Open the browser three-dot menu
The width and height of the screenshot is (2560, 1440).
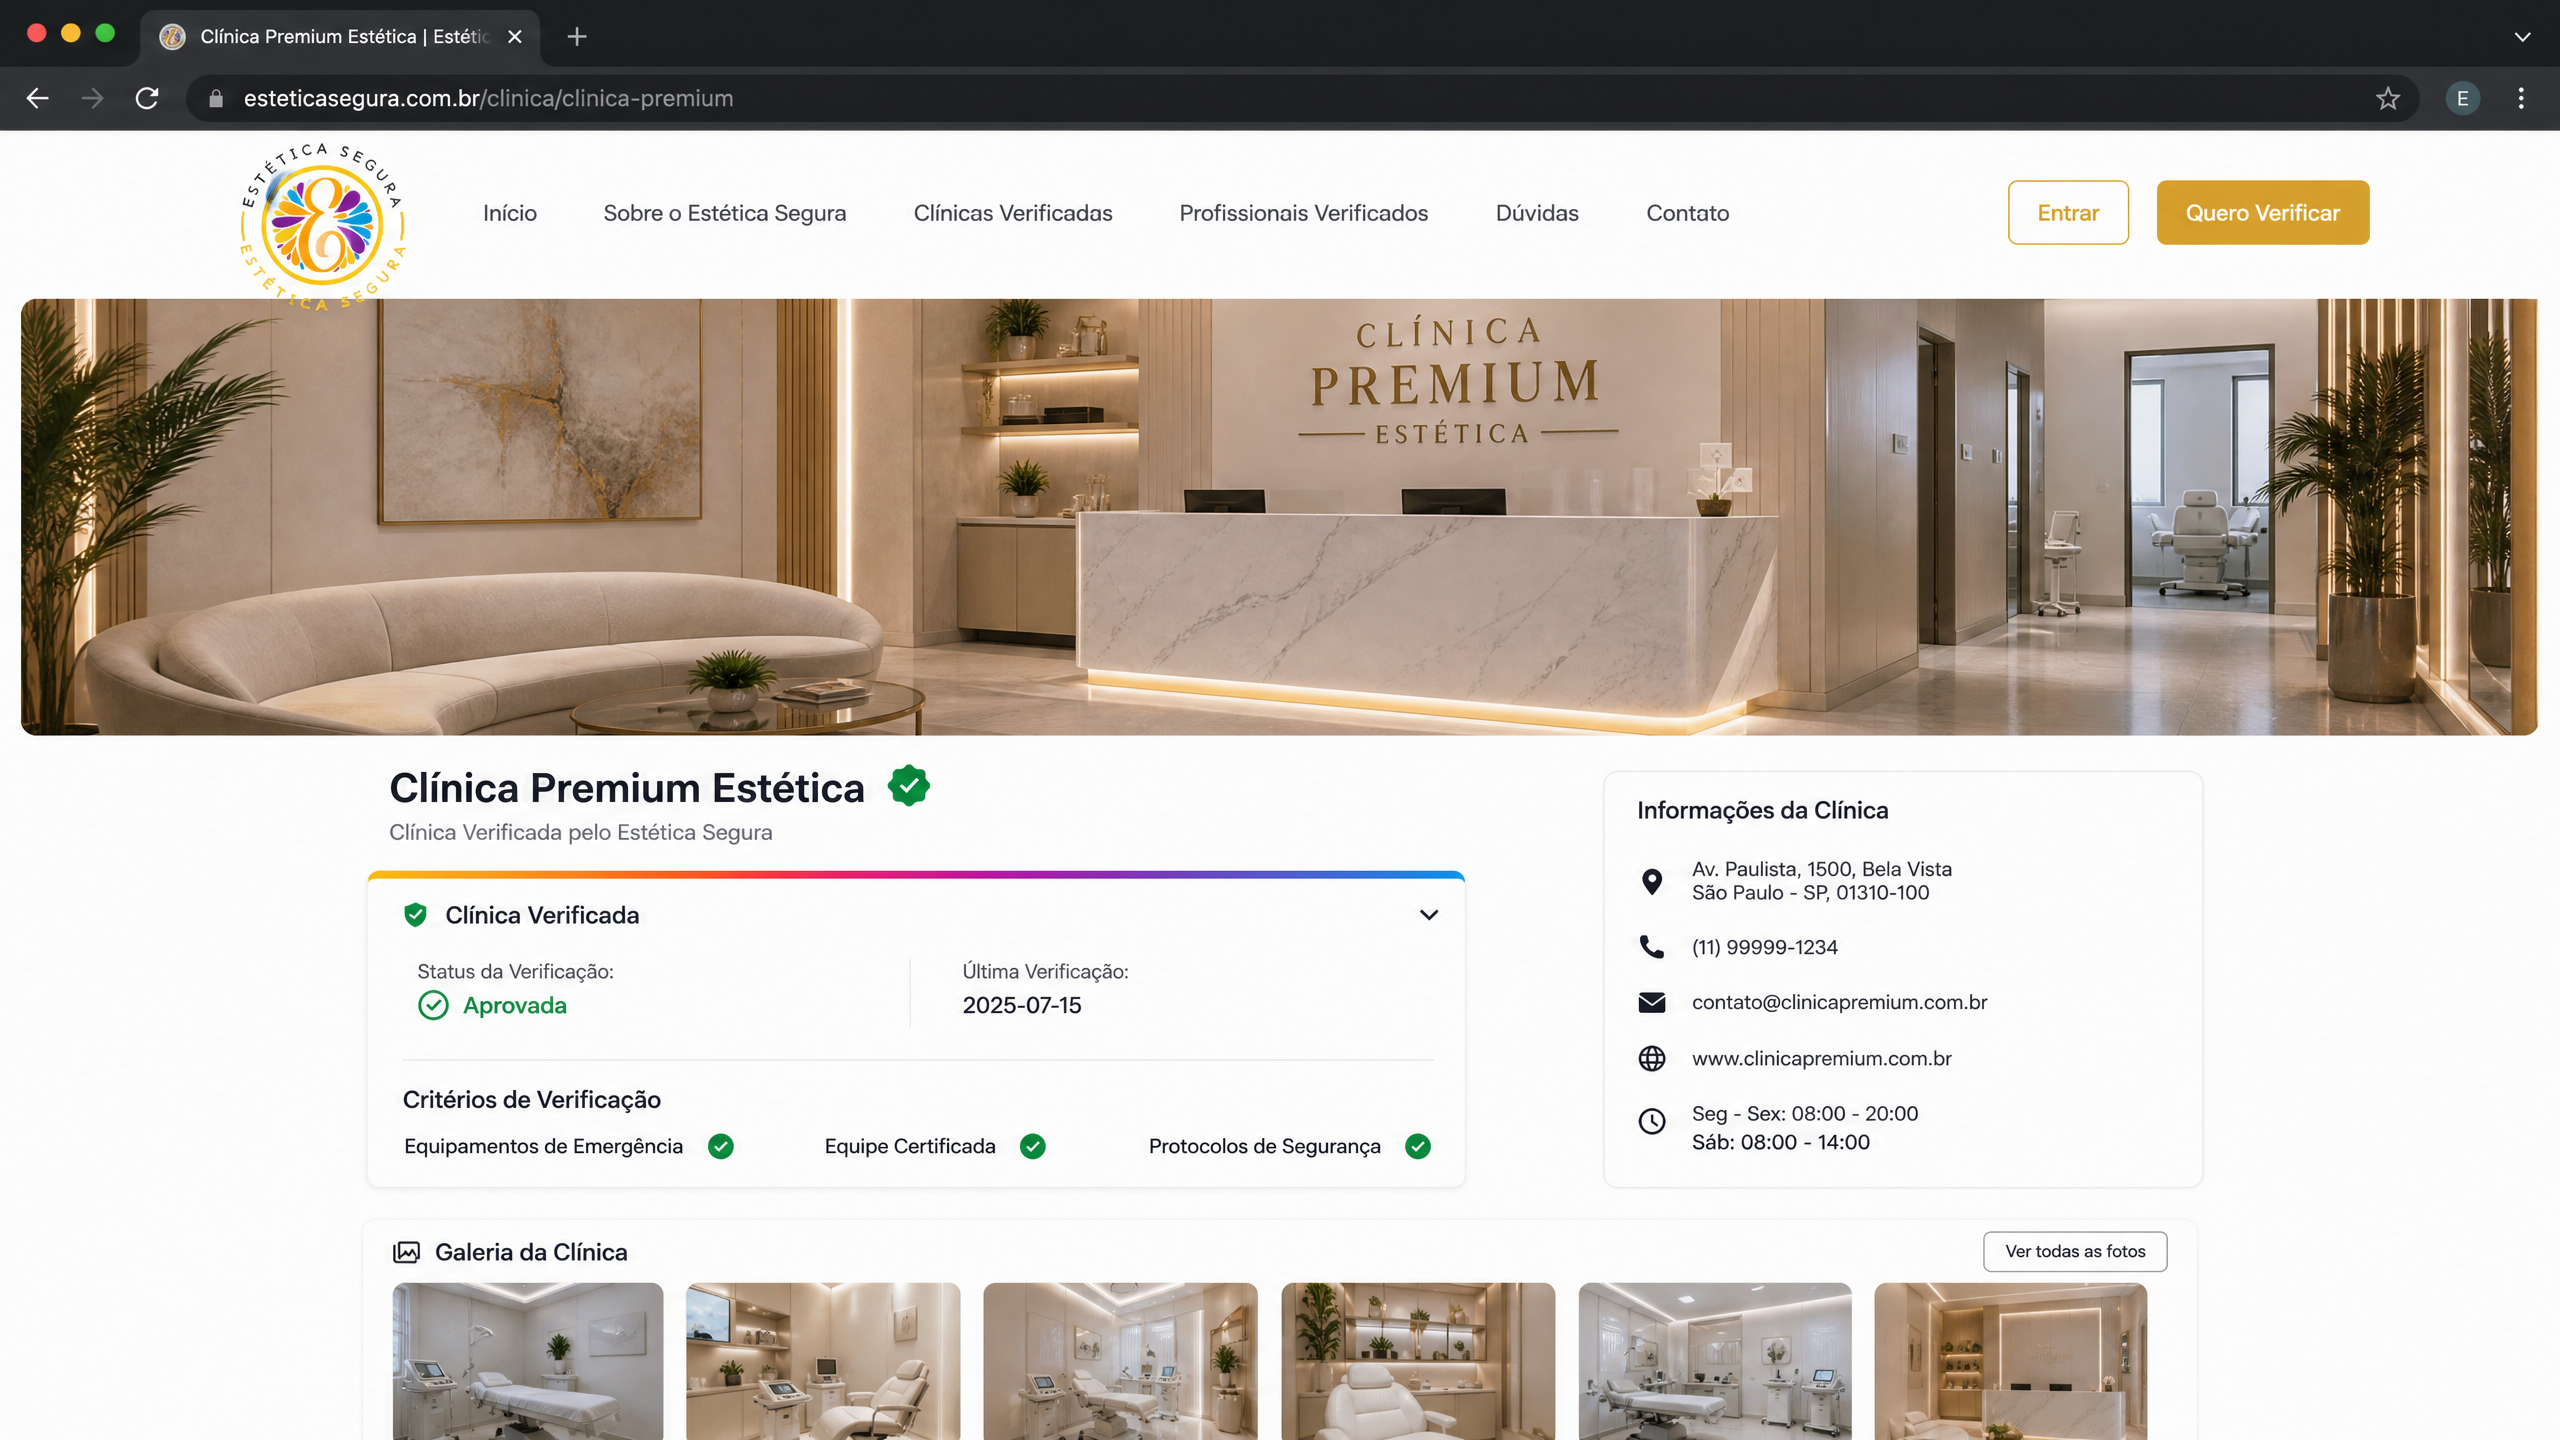pos(2521,98)
